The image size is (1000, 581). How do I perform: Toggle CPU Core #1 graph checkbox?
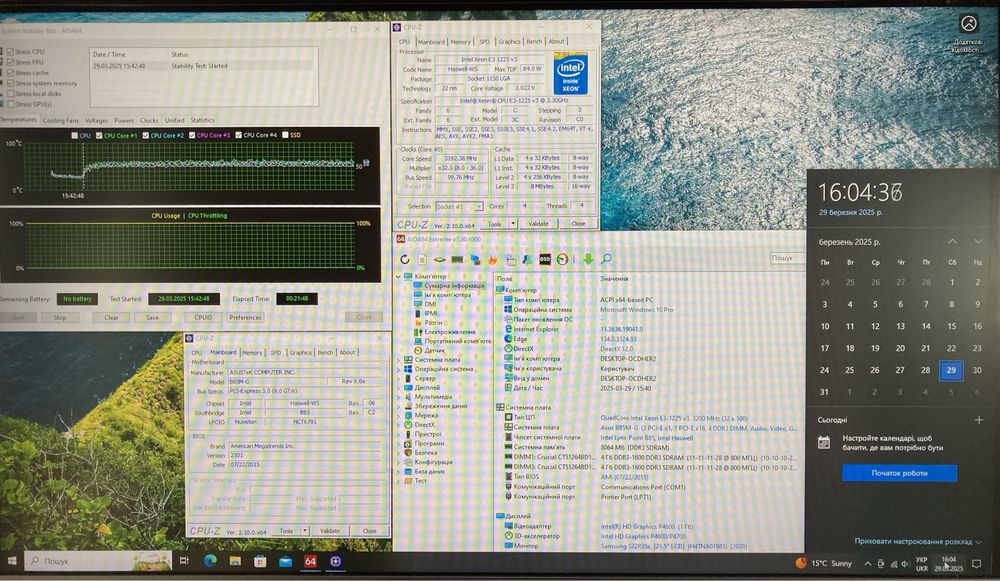coord(99,135)
